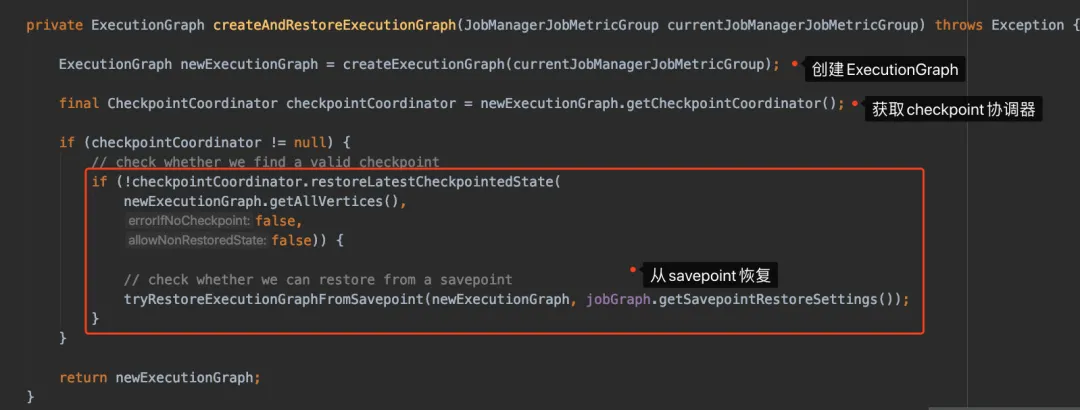Select the tryRestoreExecutionGraphFromSavepoint call

click(273, 300)
